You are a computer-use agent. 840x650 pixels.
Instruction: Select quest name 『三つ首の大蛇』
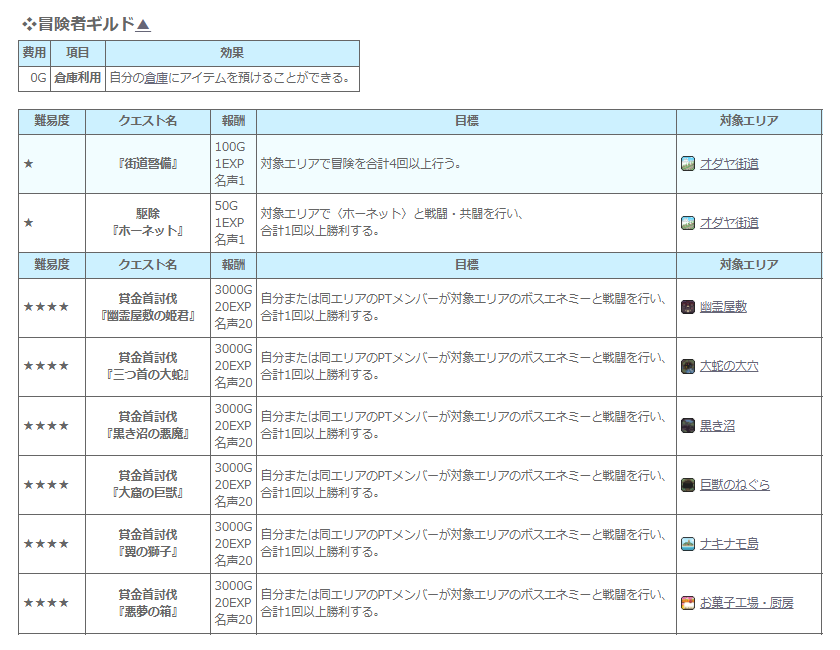coord(148,375)
